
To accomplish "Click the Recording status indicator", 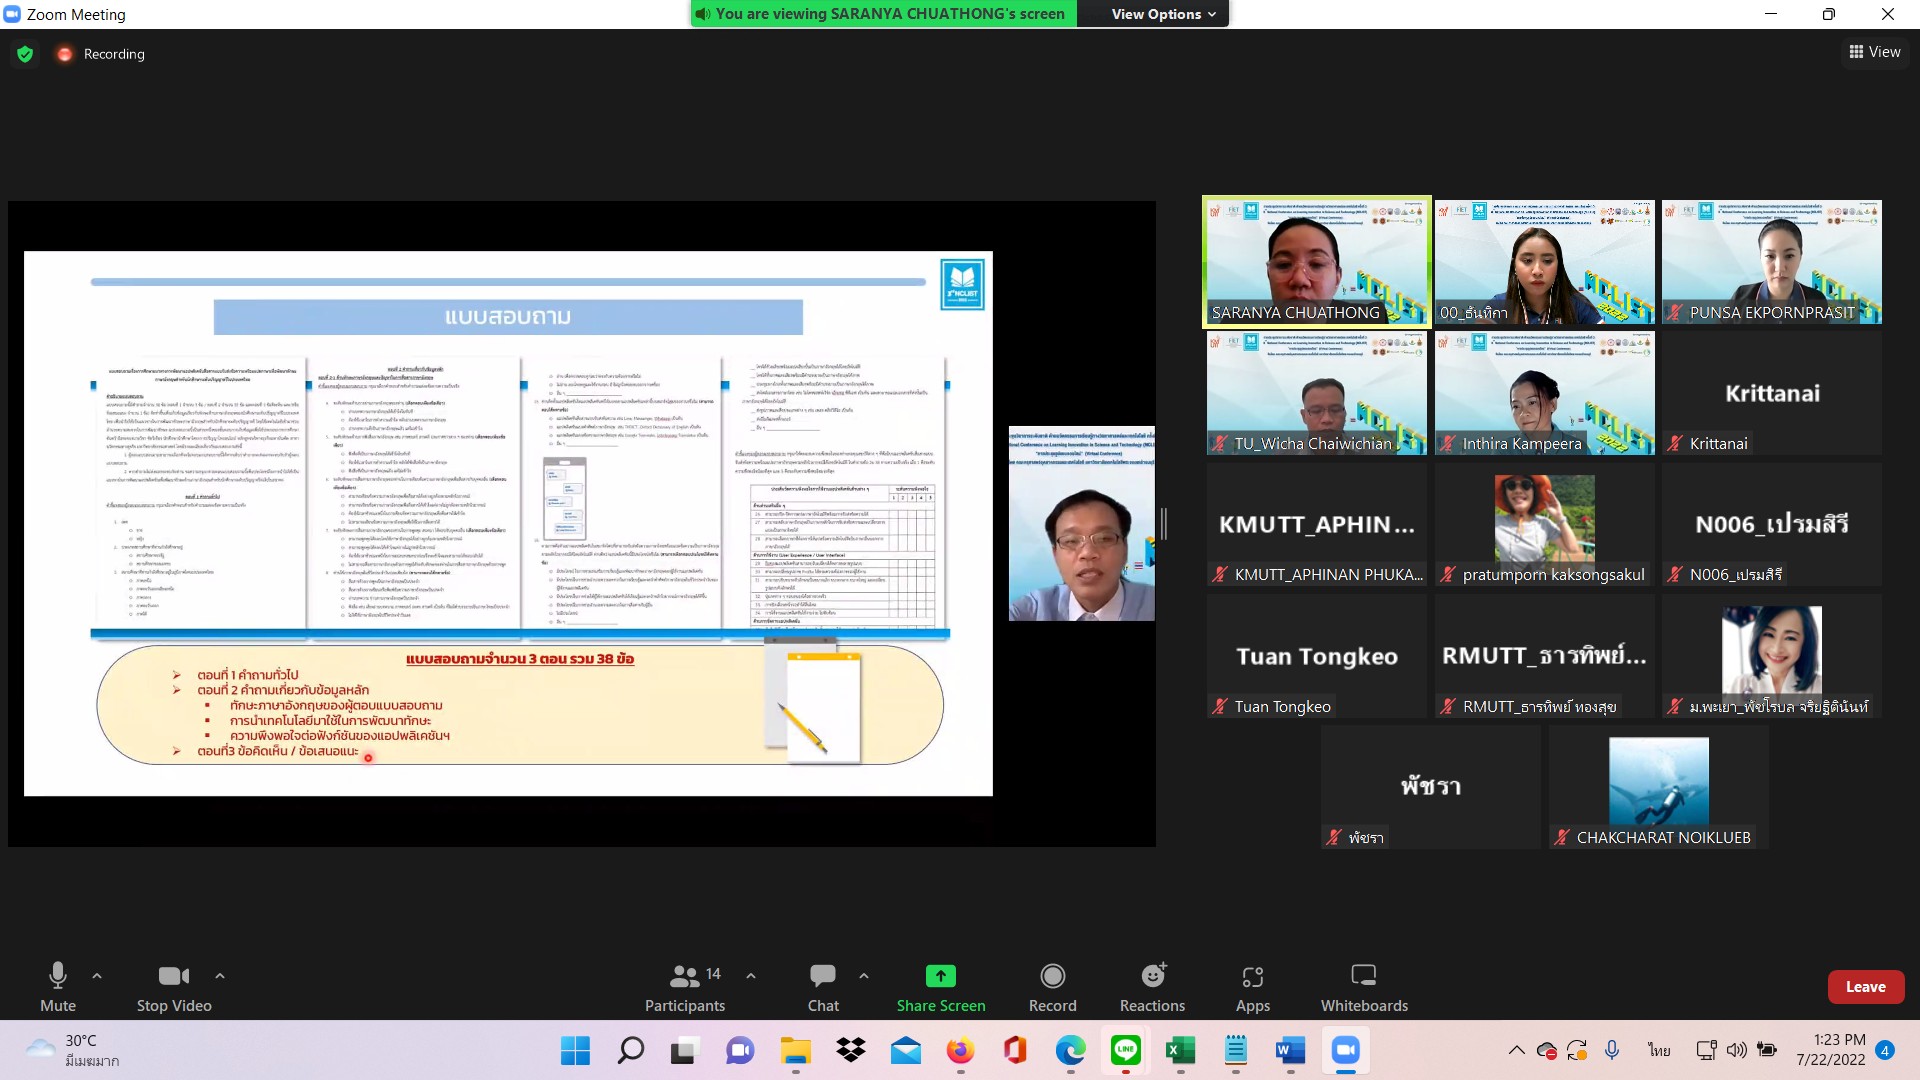I will click(102, 54).
